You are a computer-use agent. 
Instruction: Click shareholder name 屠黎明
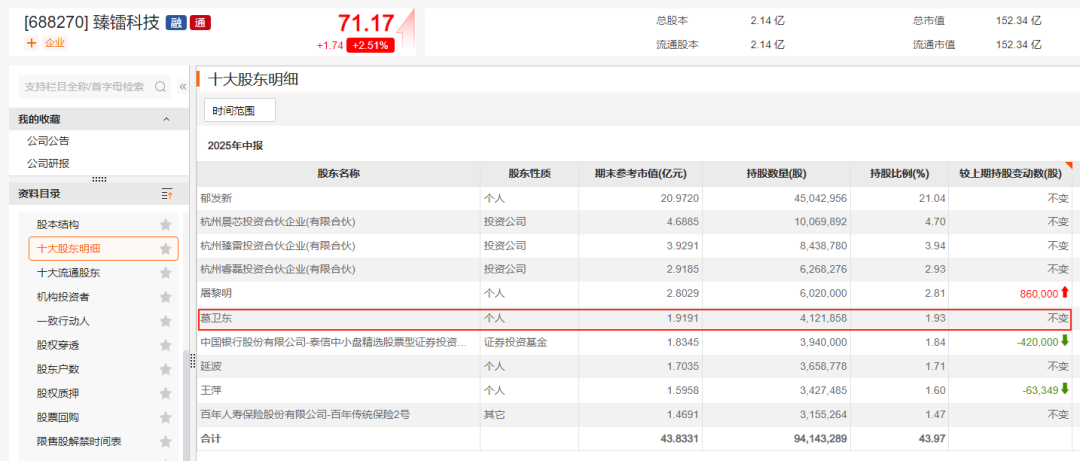[x=215, y=293]
